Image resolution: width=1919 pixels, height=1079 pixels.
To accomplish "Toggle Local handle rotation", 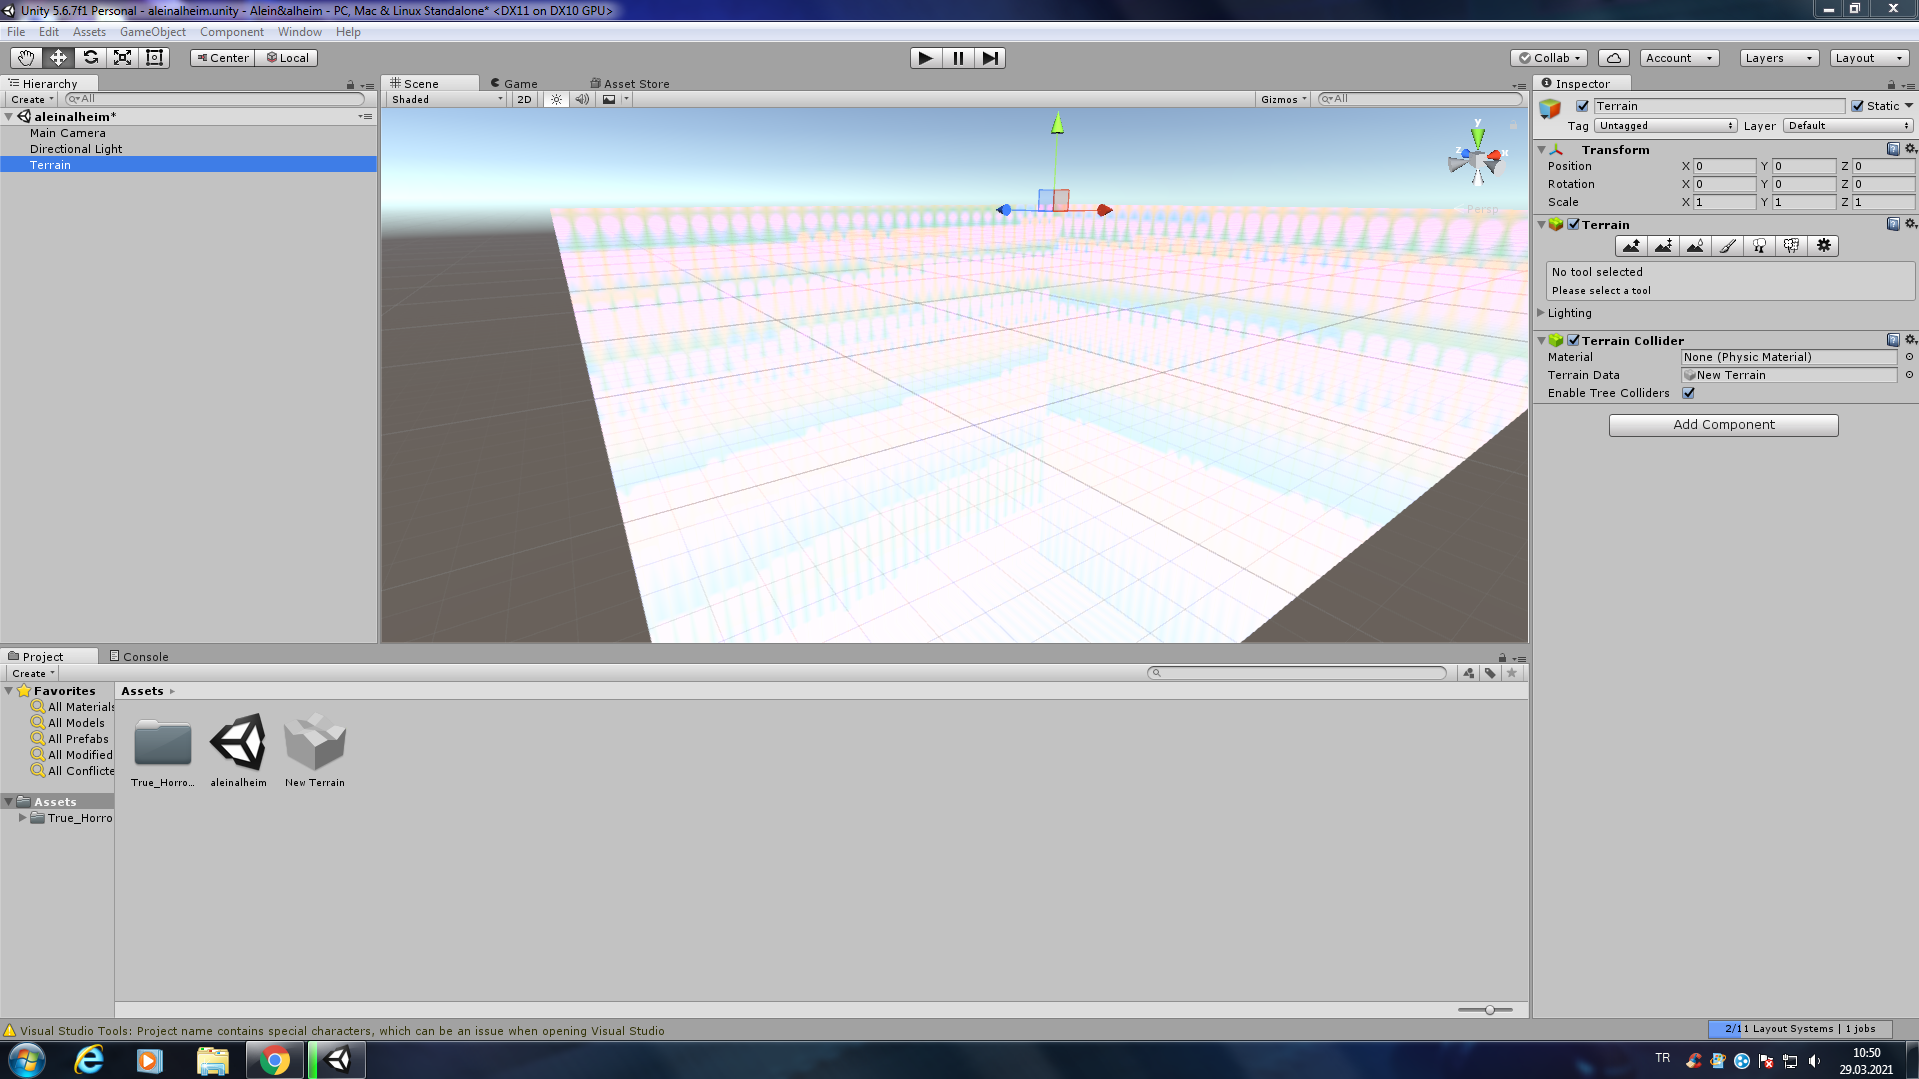I will [x=286, y=58].
